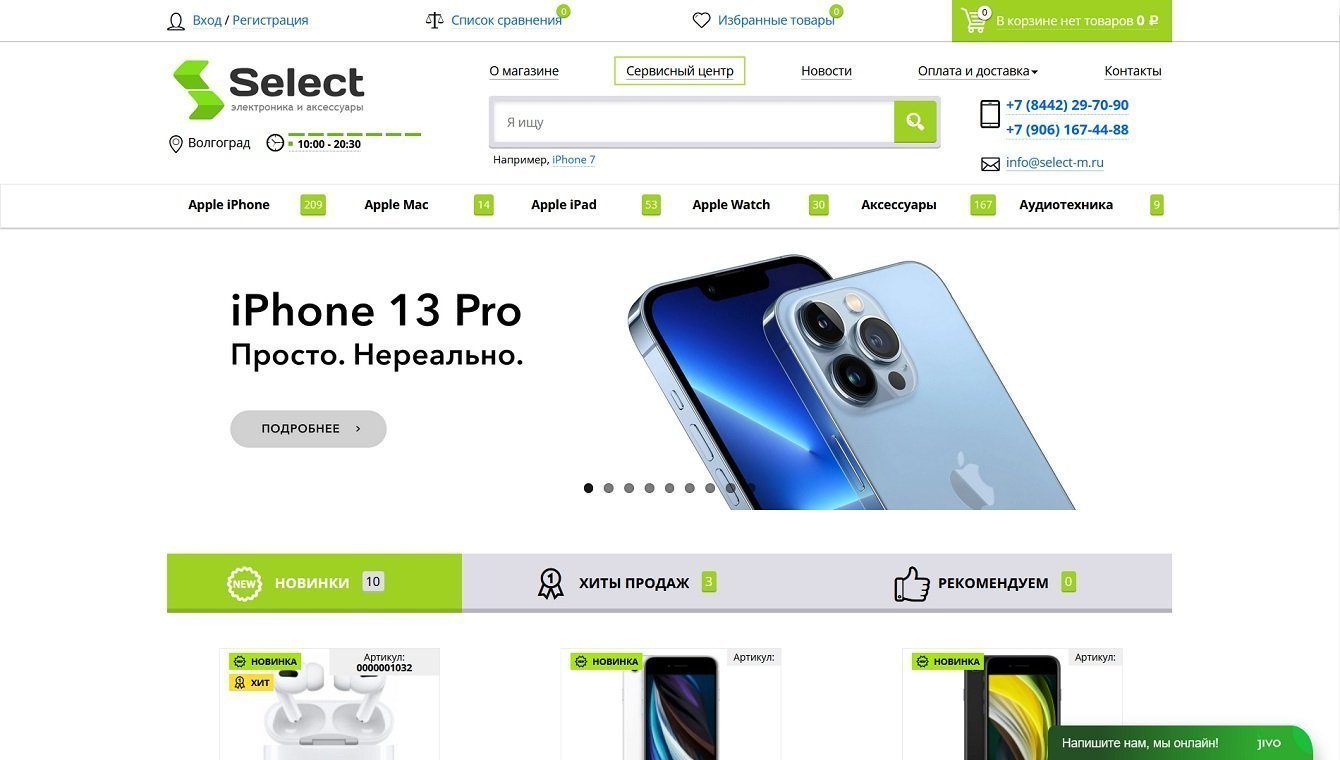Screen dimensions: 1340x760
Task: Open the Сервисный центр link
Action: click(x=680, y=71)
